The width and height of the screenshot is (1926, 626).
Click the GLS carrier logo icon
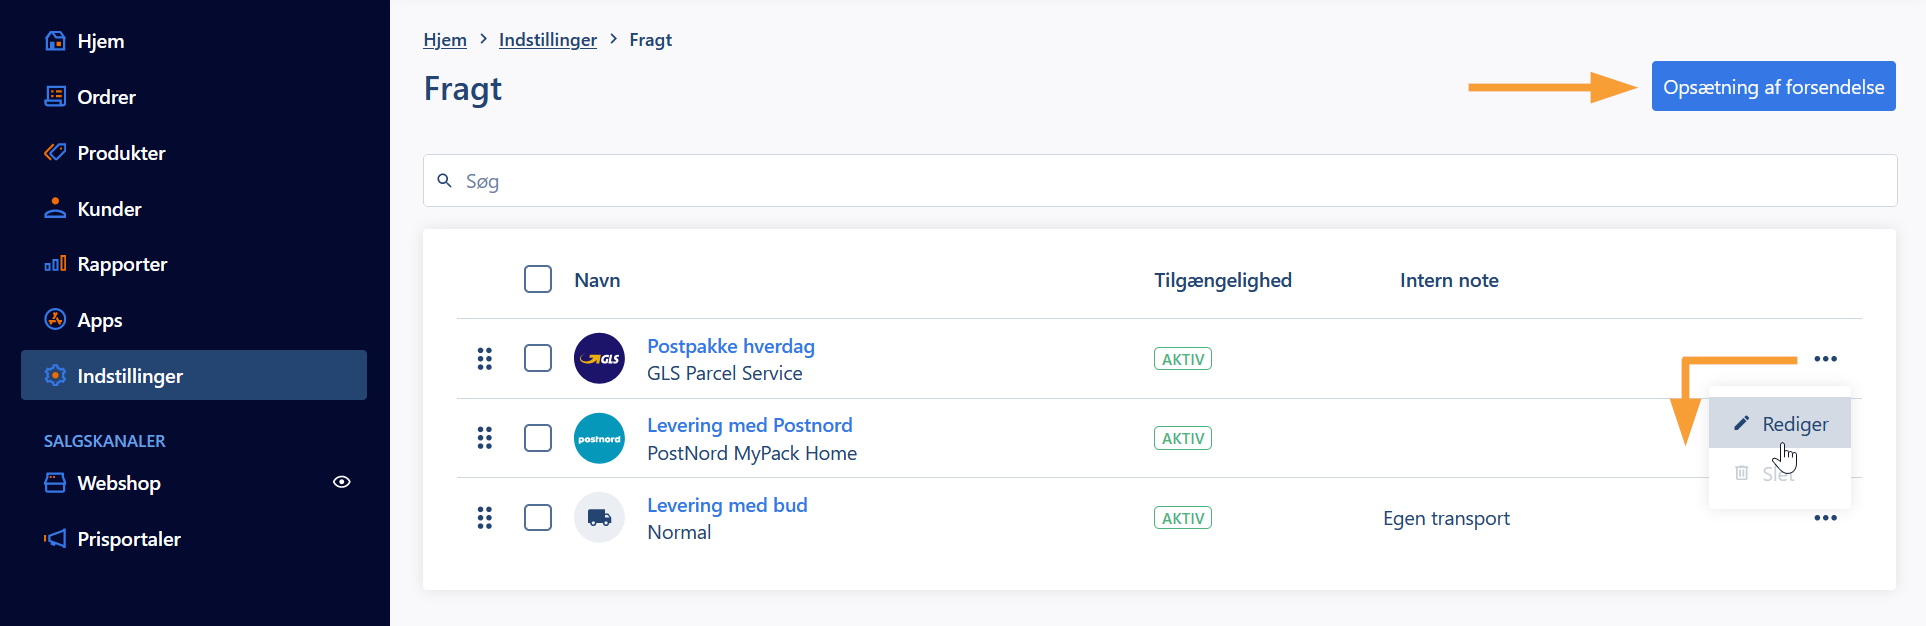599,358
